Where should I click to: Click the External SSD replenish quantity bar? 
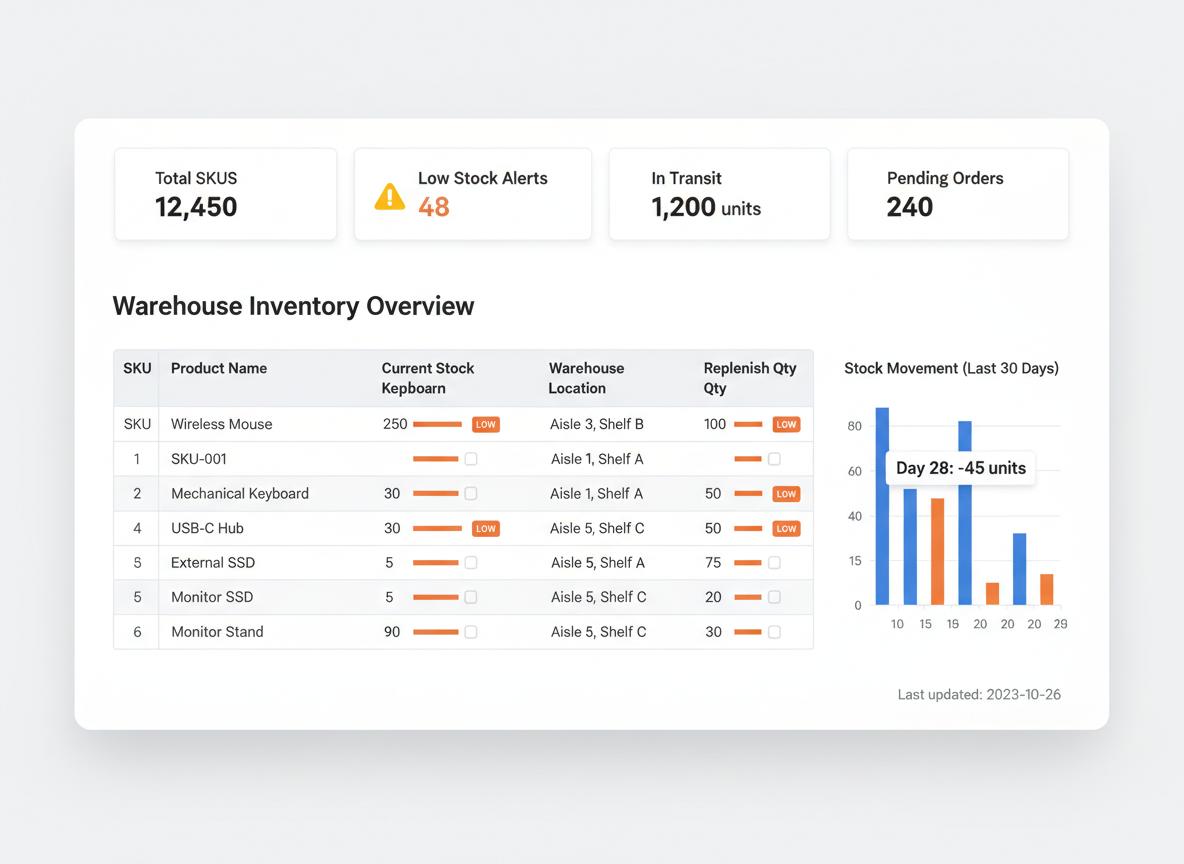coord(748,563)
